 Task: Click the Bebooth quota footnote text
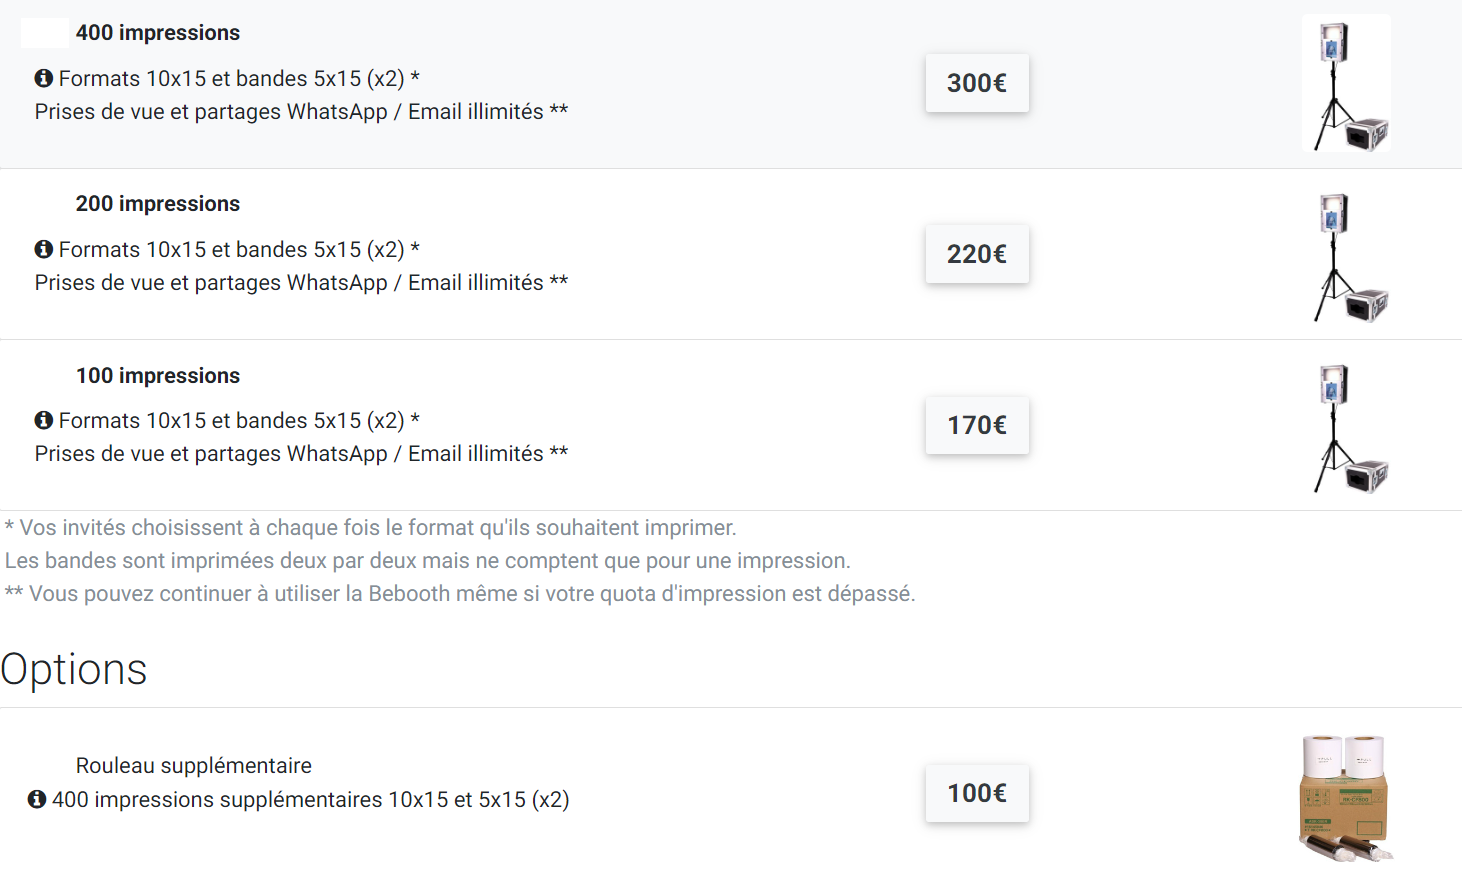coord(460,594)
